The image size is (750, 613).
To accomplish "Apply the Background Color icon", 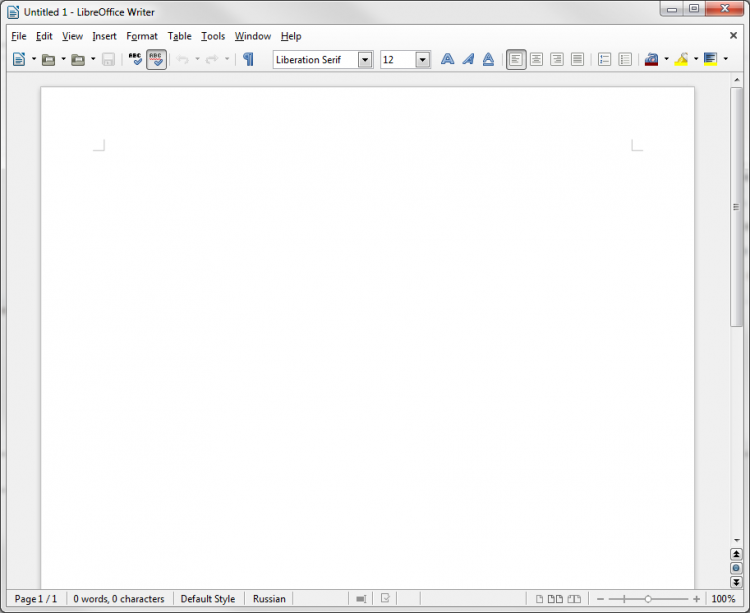I will coord(710,59).
